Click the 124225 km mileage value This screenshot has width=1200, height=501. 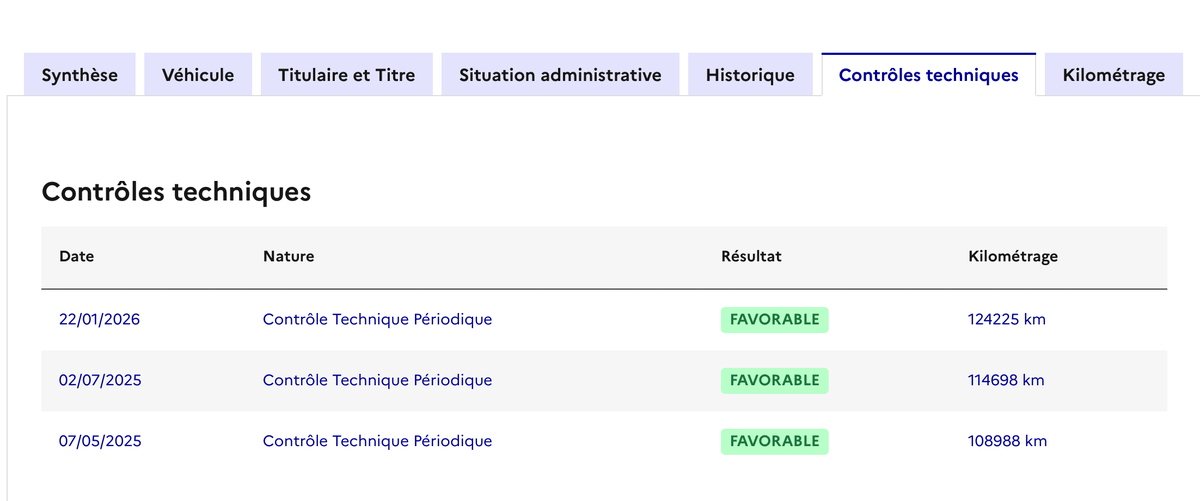(x=1007, y=320)
